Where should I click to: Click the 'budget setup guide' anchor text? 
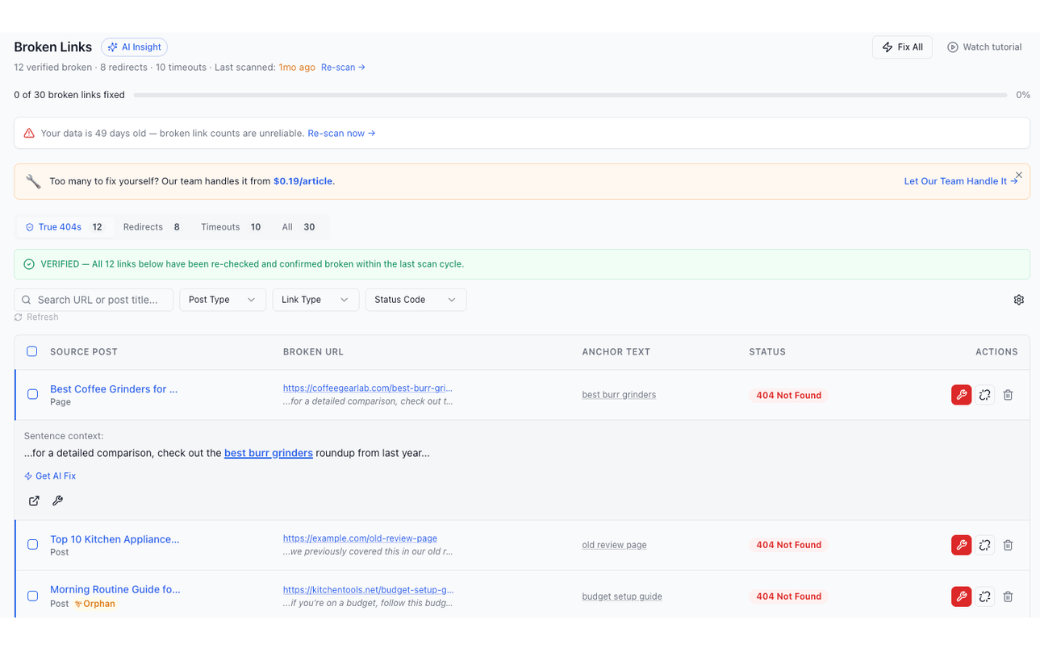click(622, 596)
